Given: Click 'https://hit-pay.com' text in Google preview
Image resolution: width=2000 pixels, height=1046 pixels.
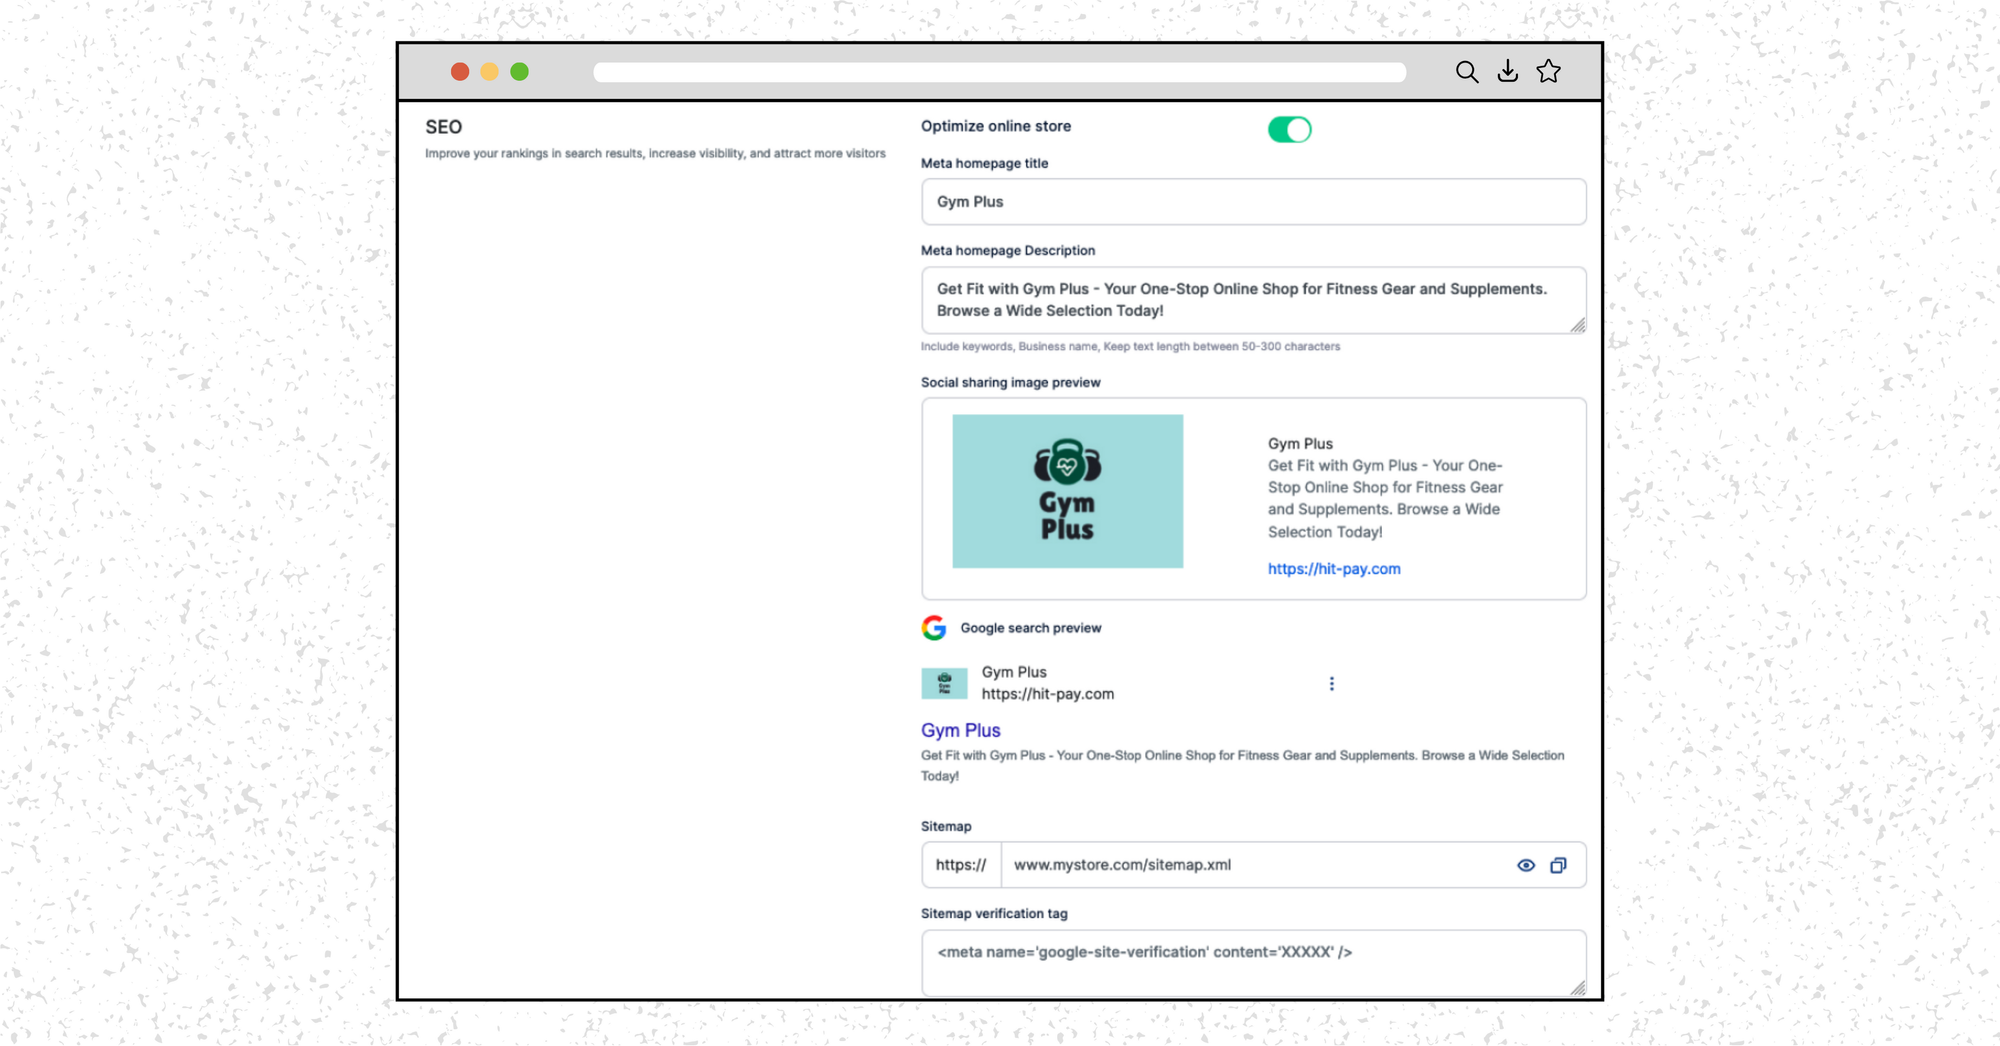Looking at the screenshot, I should (x=1047, y=694).
